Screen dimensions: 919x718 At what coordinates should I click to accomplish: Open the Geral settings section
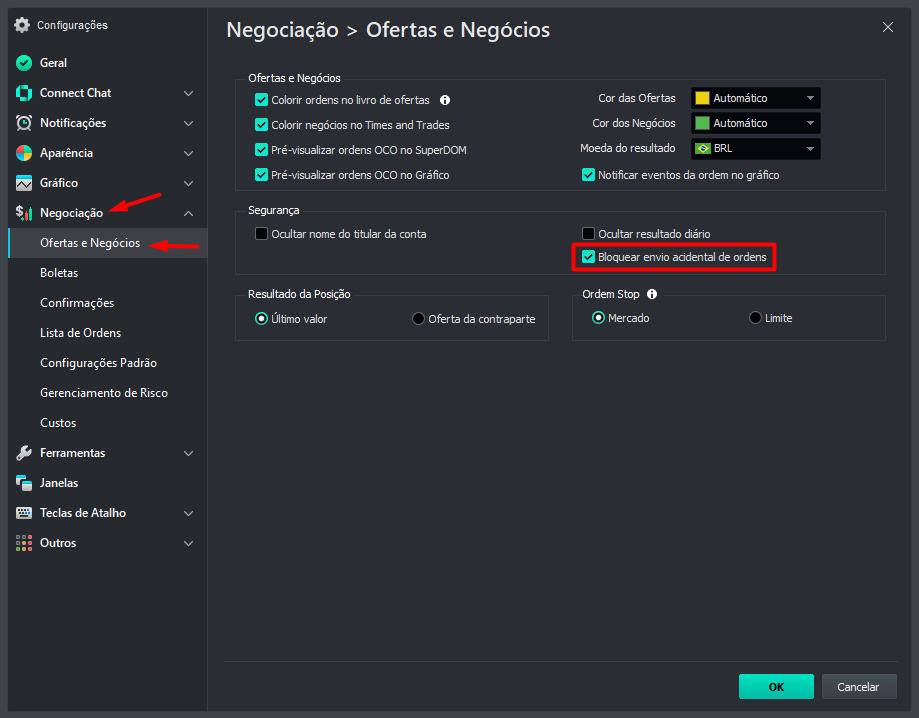[23, 62]
